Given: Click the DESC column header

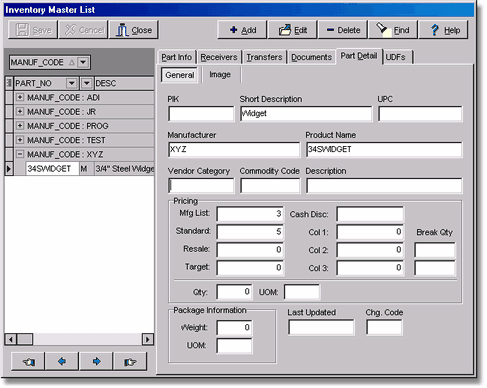Looking at the screenshot, I should point(124,83).
